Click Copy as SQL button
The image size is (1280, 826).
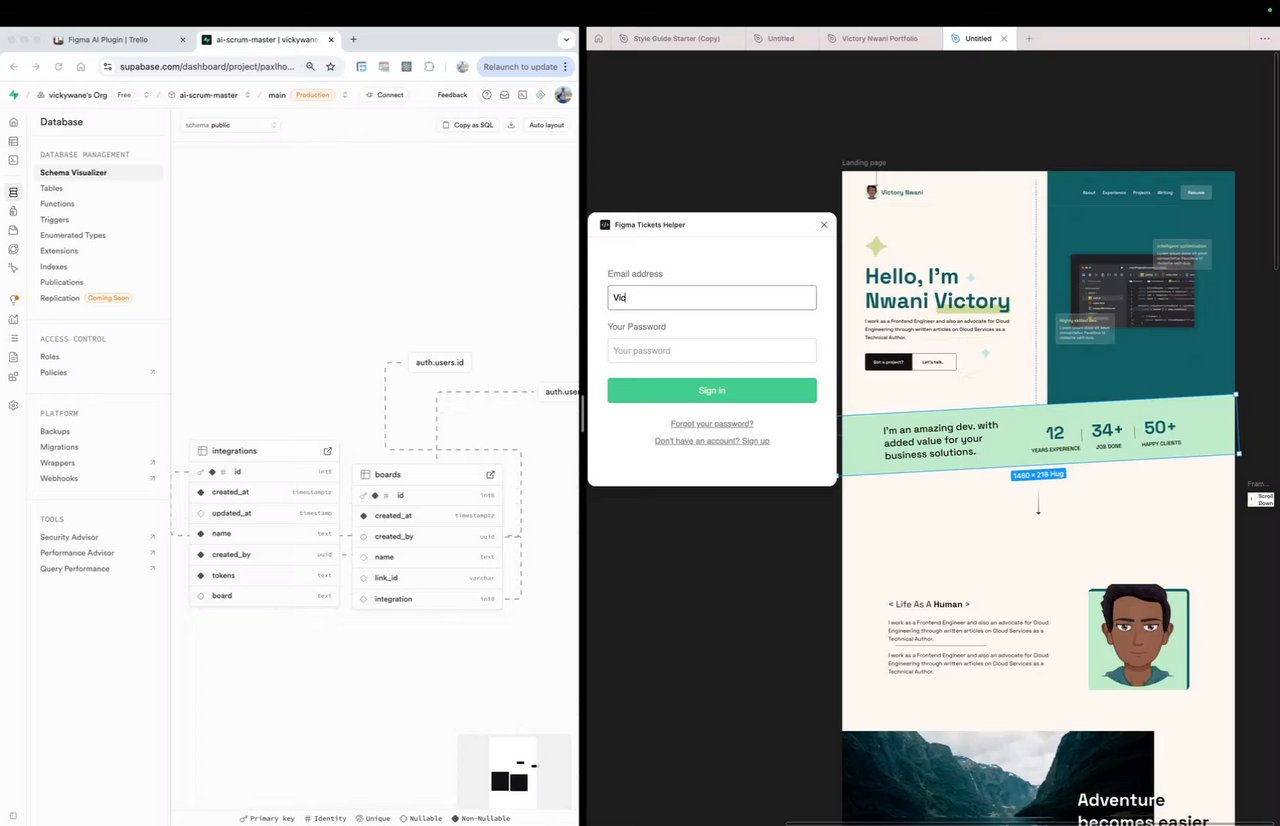pyautogui.click(x=468, y=125)
